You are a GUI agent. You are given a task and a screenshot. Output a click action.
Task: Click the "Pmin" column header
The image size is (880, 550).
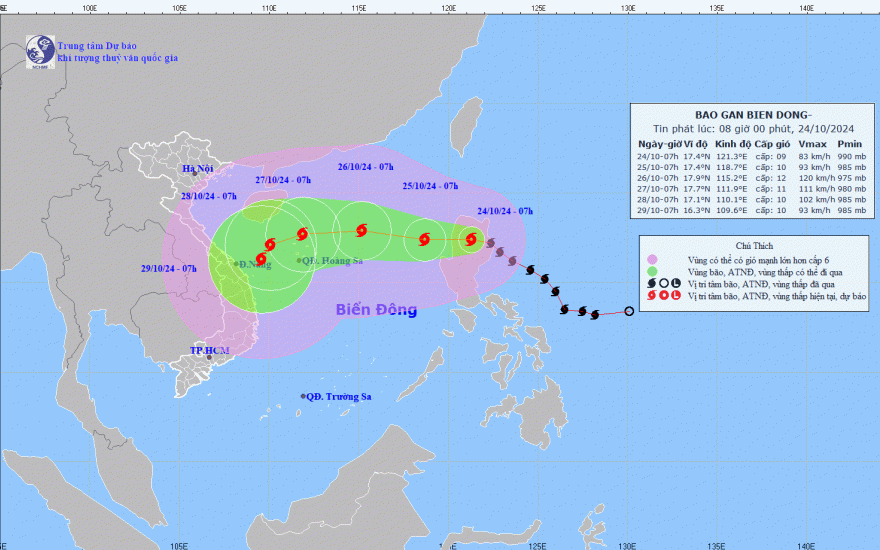coord(850,144)
